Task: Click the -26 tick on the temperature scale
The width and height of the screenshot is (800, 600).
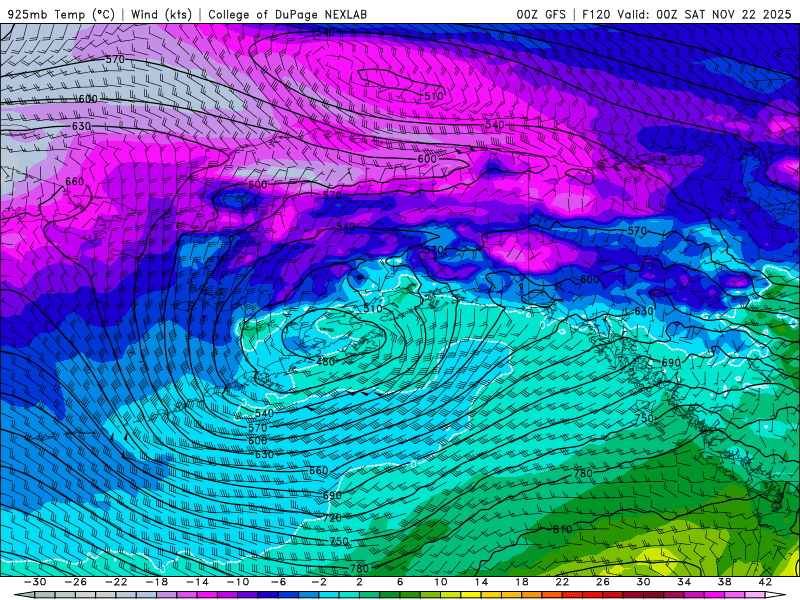Action: pos(76,582)
